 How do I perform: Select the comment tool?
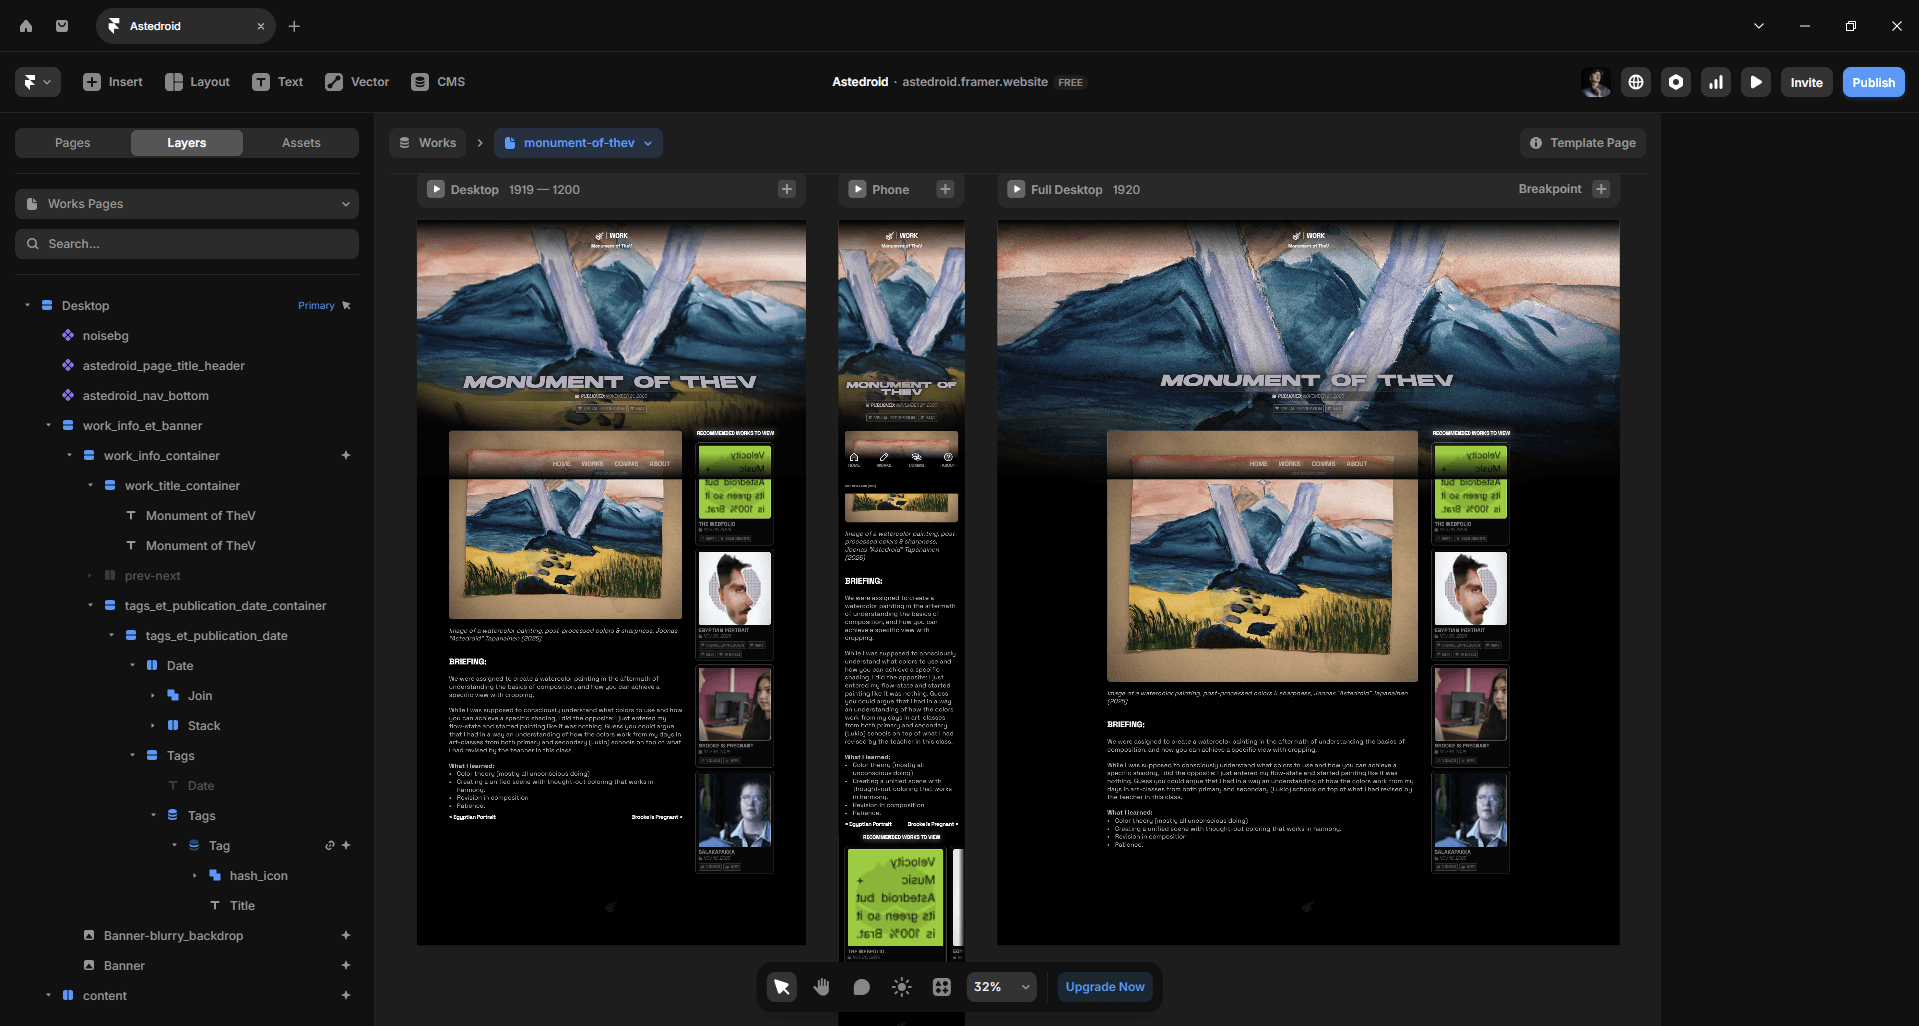tap(862, 987)
